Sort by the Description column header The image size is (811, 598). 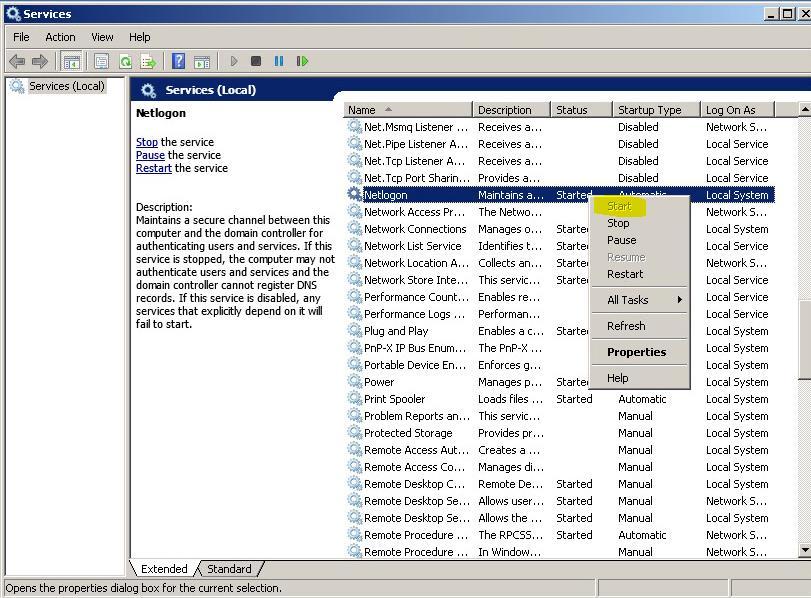[511, 110]
